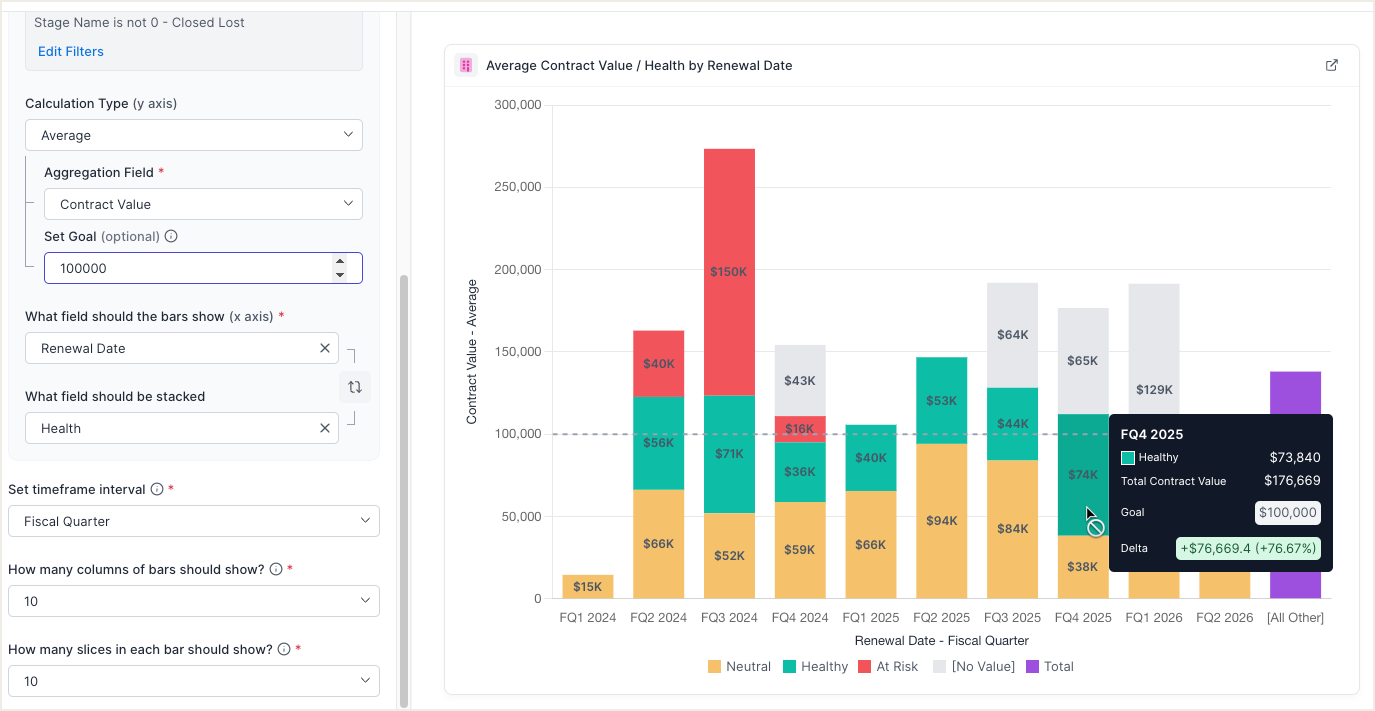
Task: Clear the Health stacked field selection
Action: tap(325, 428)
